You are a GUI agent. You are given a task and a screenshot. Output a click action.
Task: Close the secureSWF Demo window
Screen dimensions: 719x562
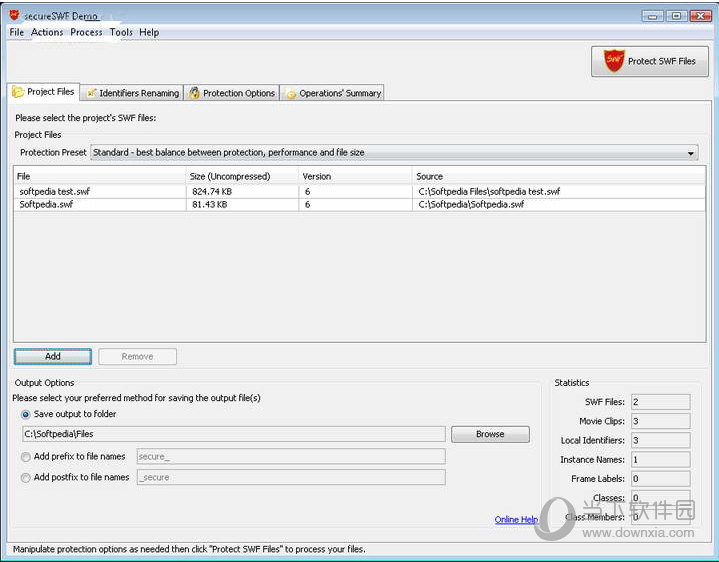(700, 16)
